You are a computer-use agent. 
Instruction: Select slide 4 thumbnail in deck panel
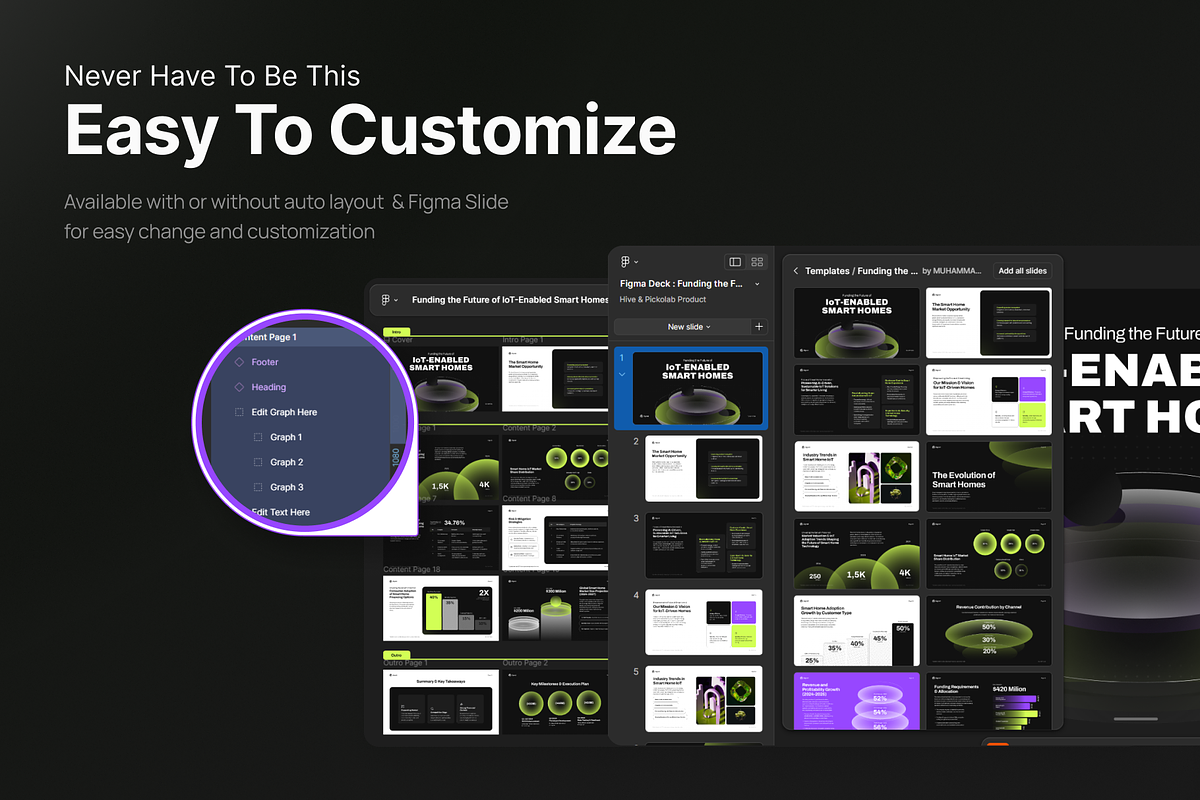[x=704, y=622]
